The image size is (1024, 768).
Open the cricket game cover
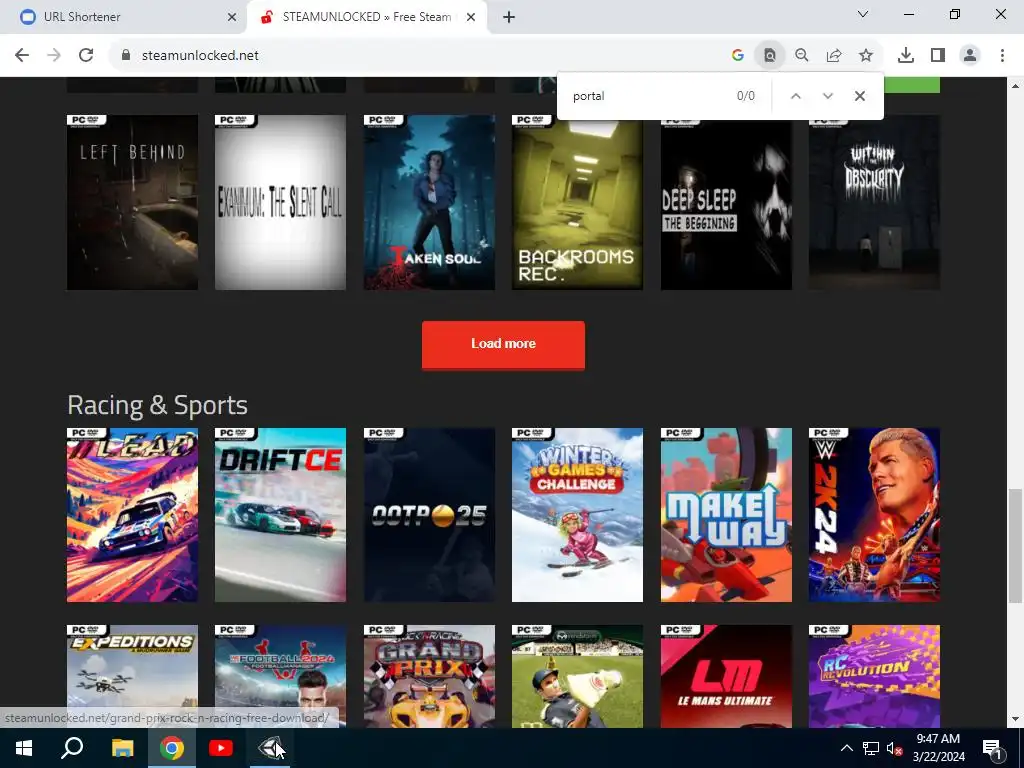pos(577,677)
